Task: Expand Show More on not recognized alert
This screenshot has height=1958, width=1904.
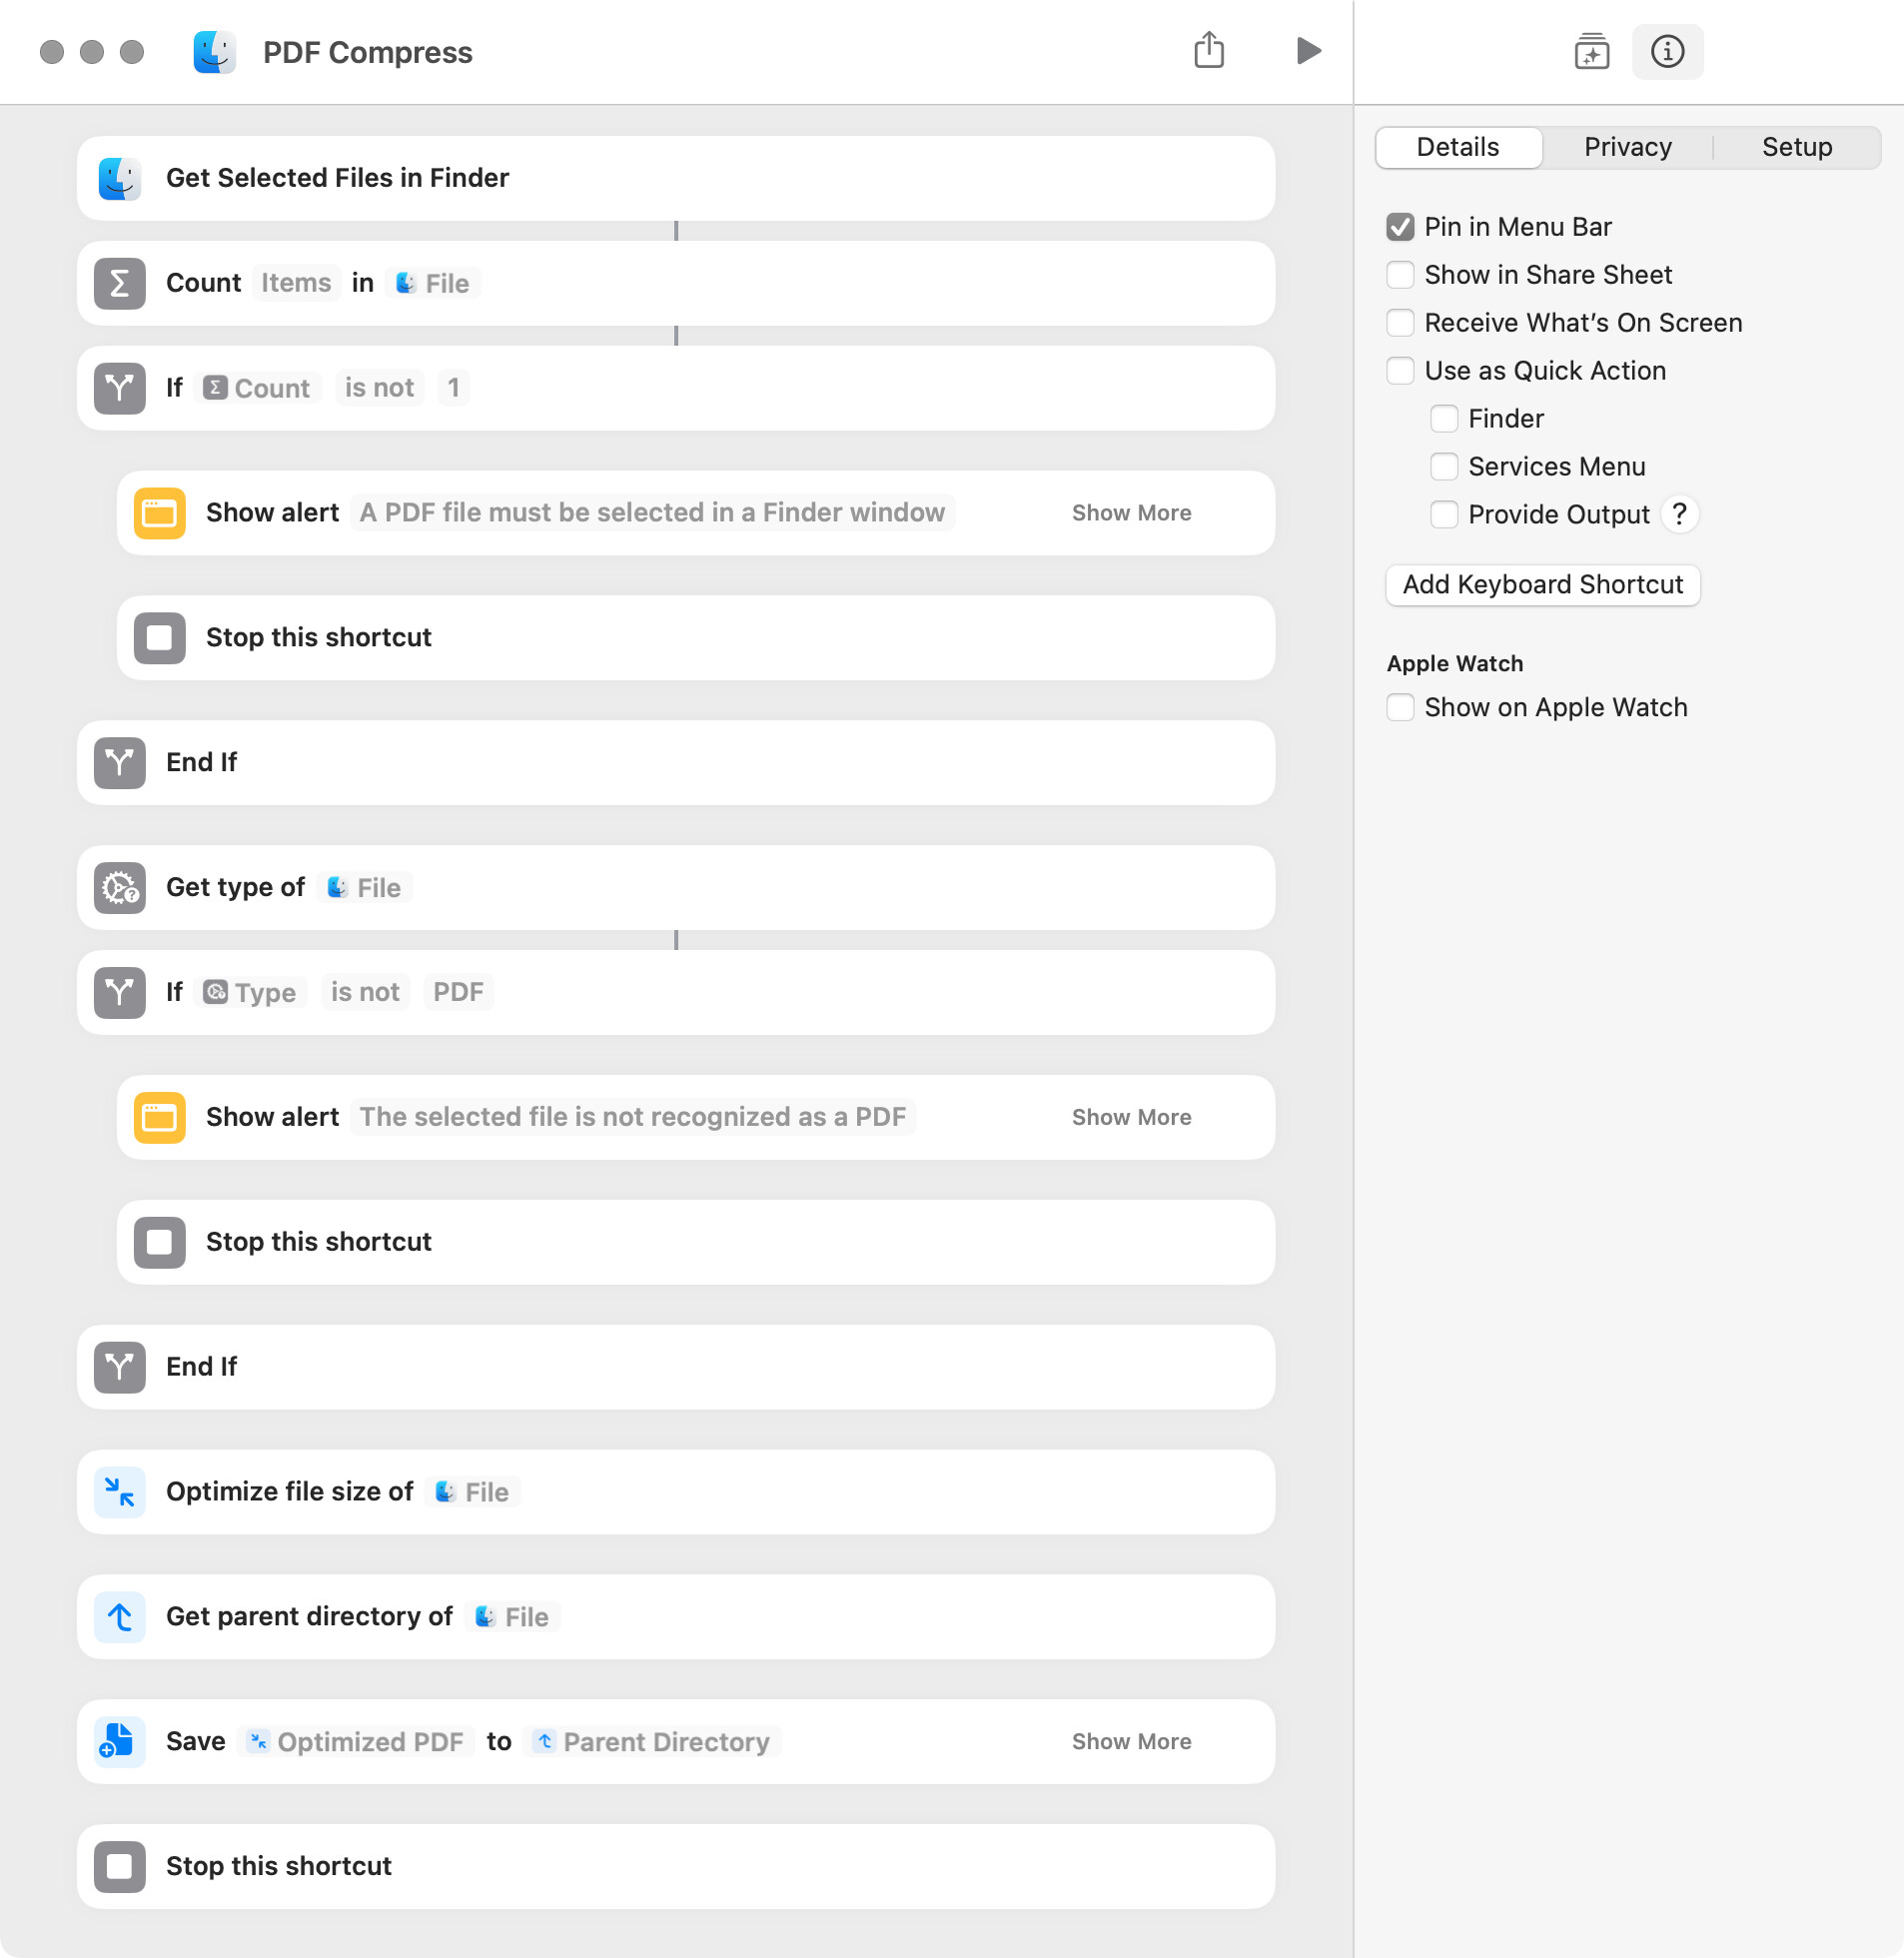Action: (x=1131, y=1117)
